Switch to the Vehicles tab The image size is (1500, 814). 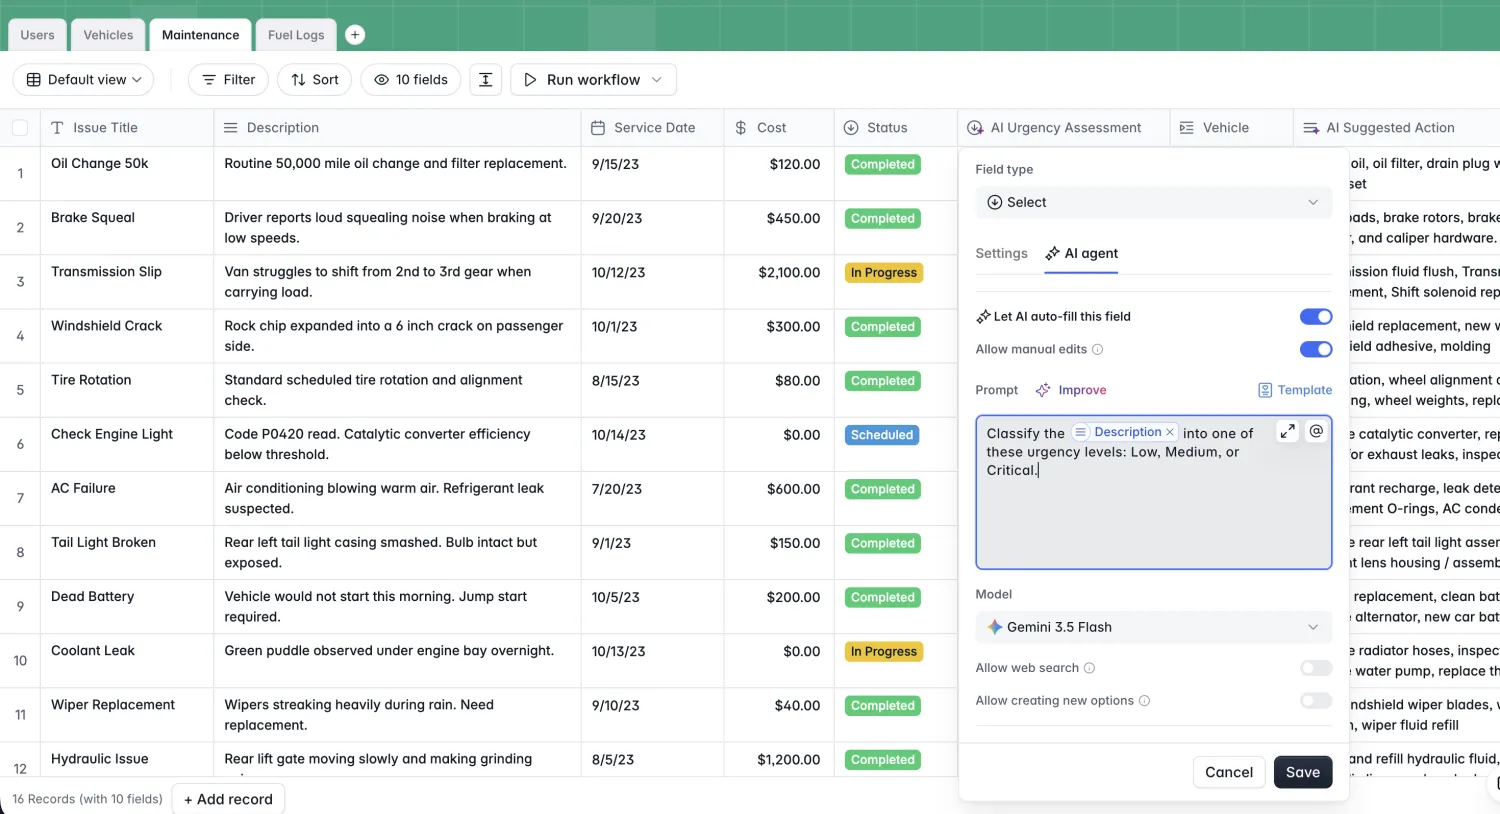(x=108, y=35)
